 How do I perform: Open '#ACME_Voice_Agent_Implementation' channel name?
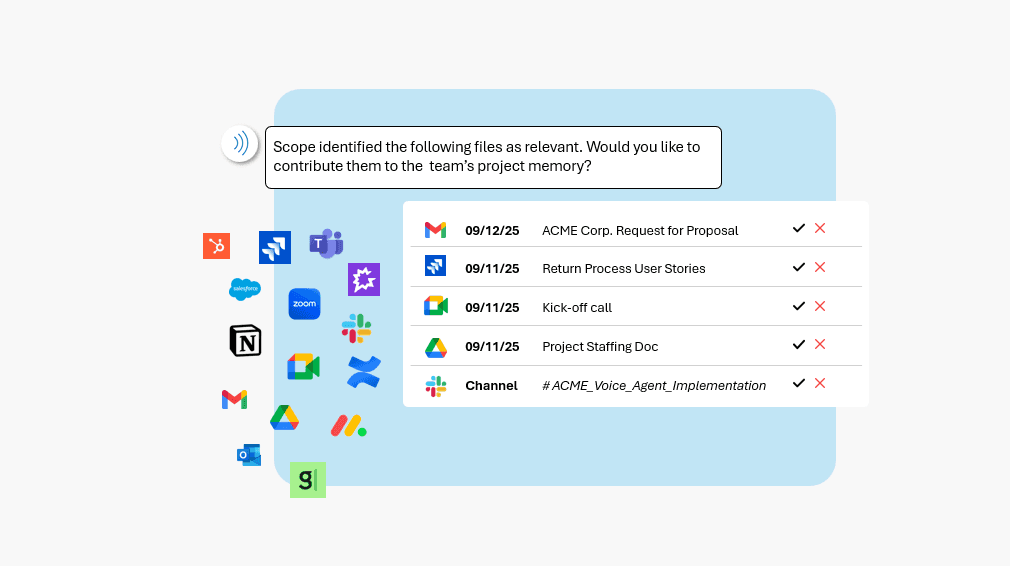(x=654, y=386)
